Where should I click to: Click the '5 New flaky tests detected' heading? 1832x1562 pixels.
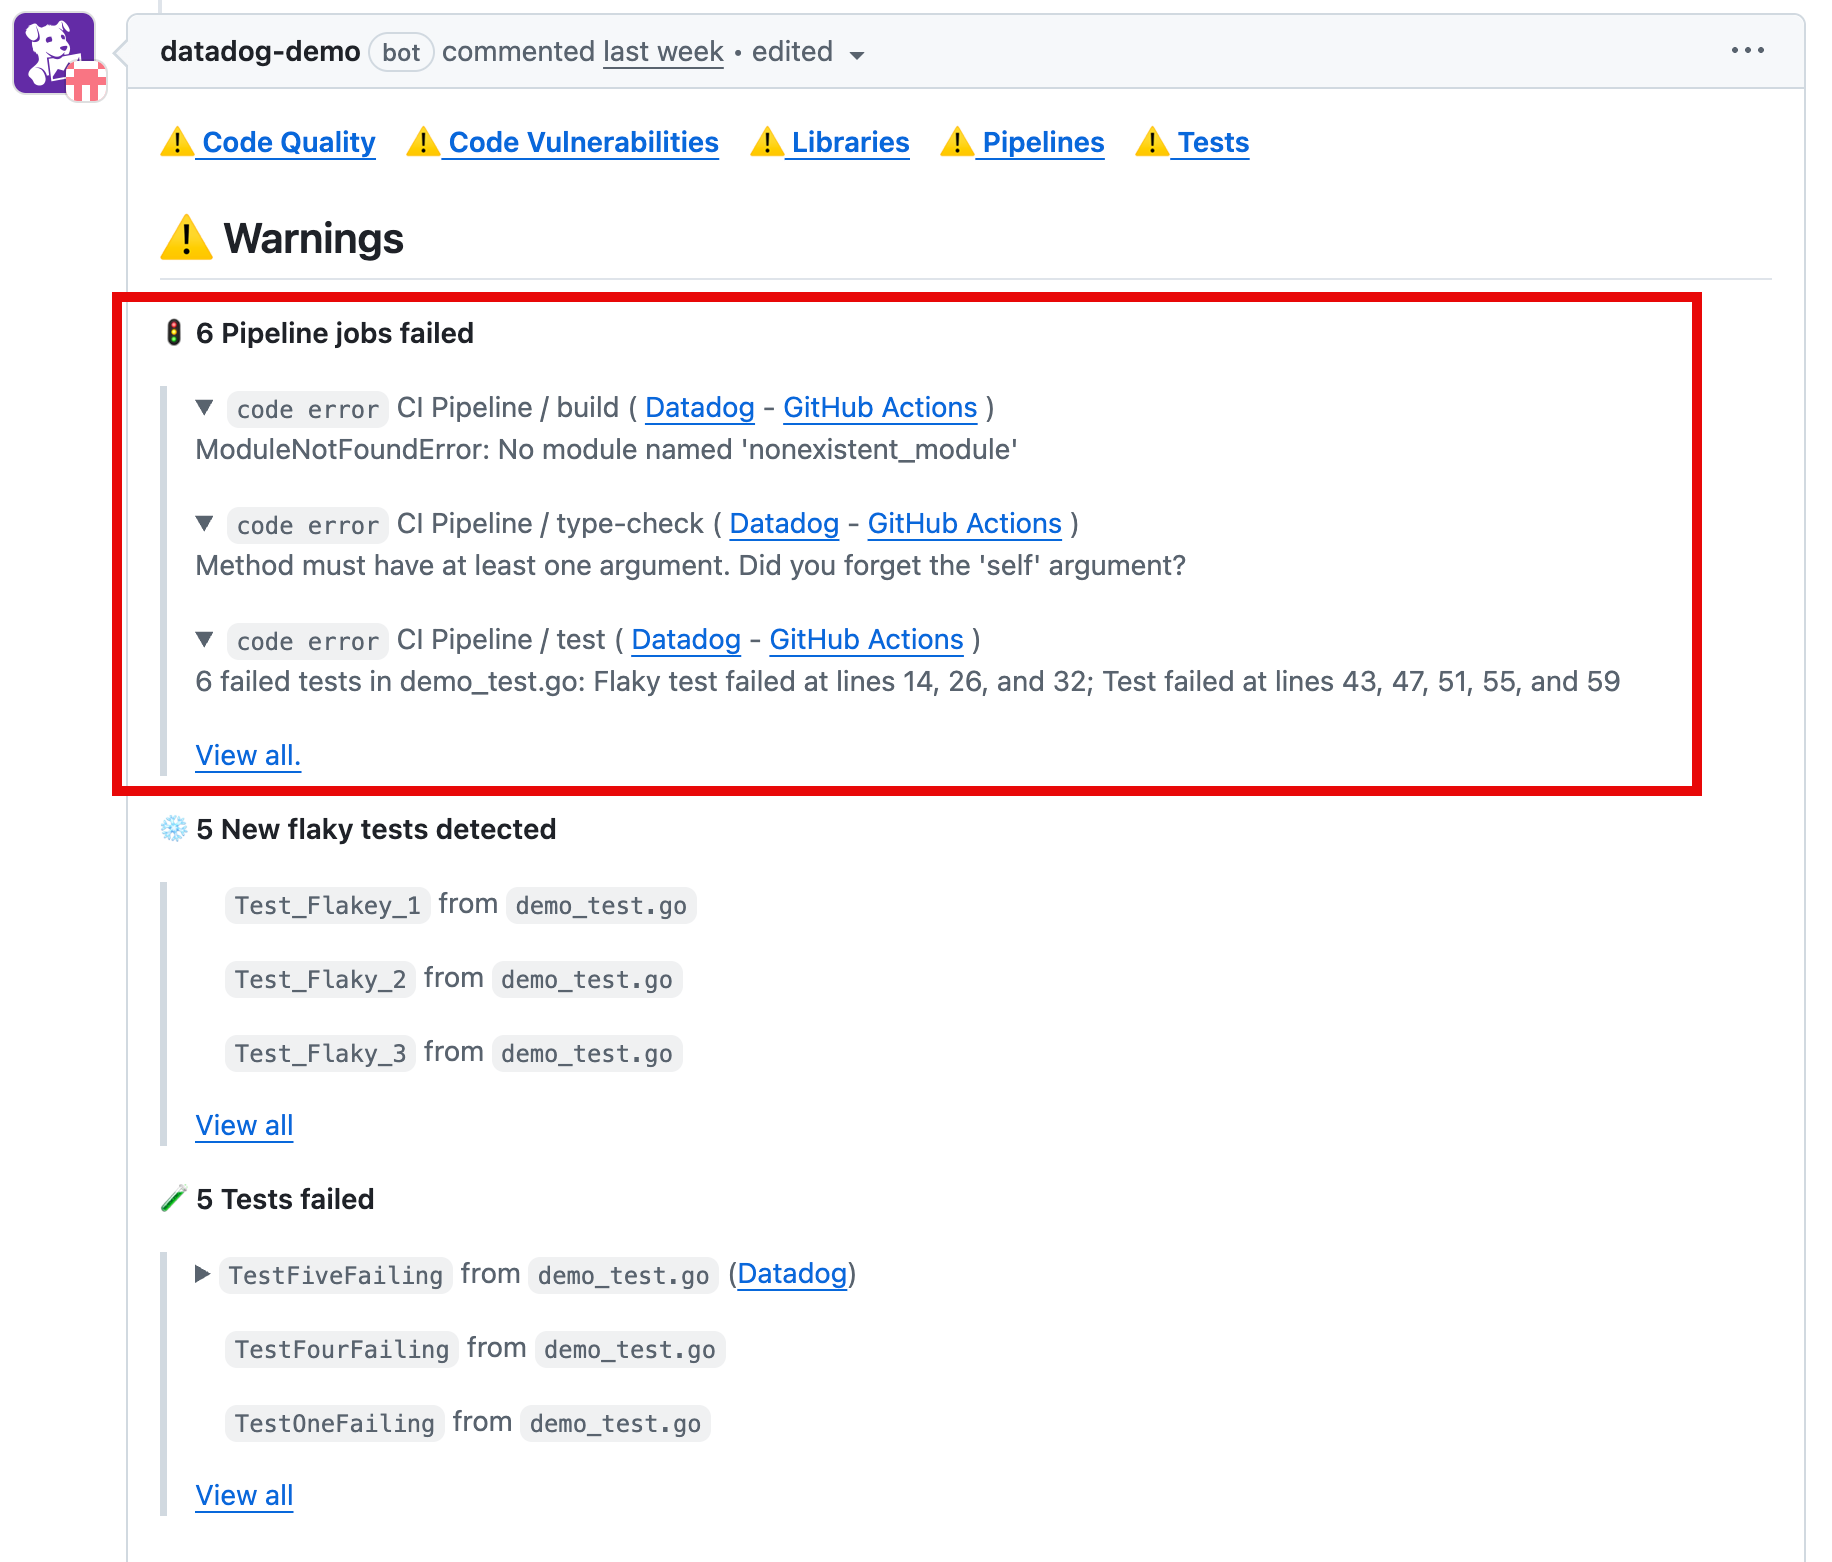point(376,829)
